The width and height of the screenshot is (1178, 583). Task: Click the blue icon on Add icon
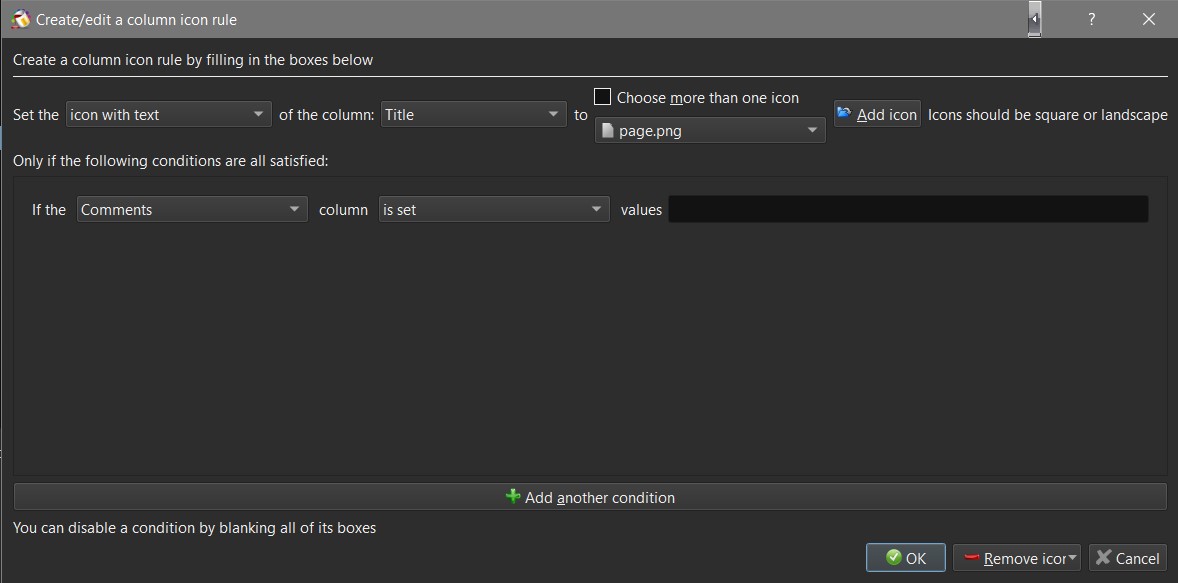(844, 114)
